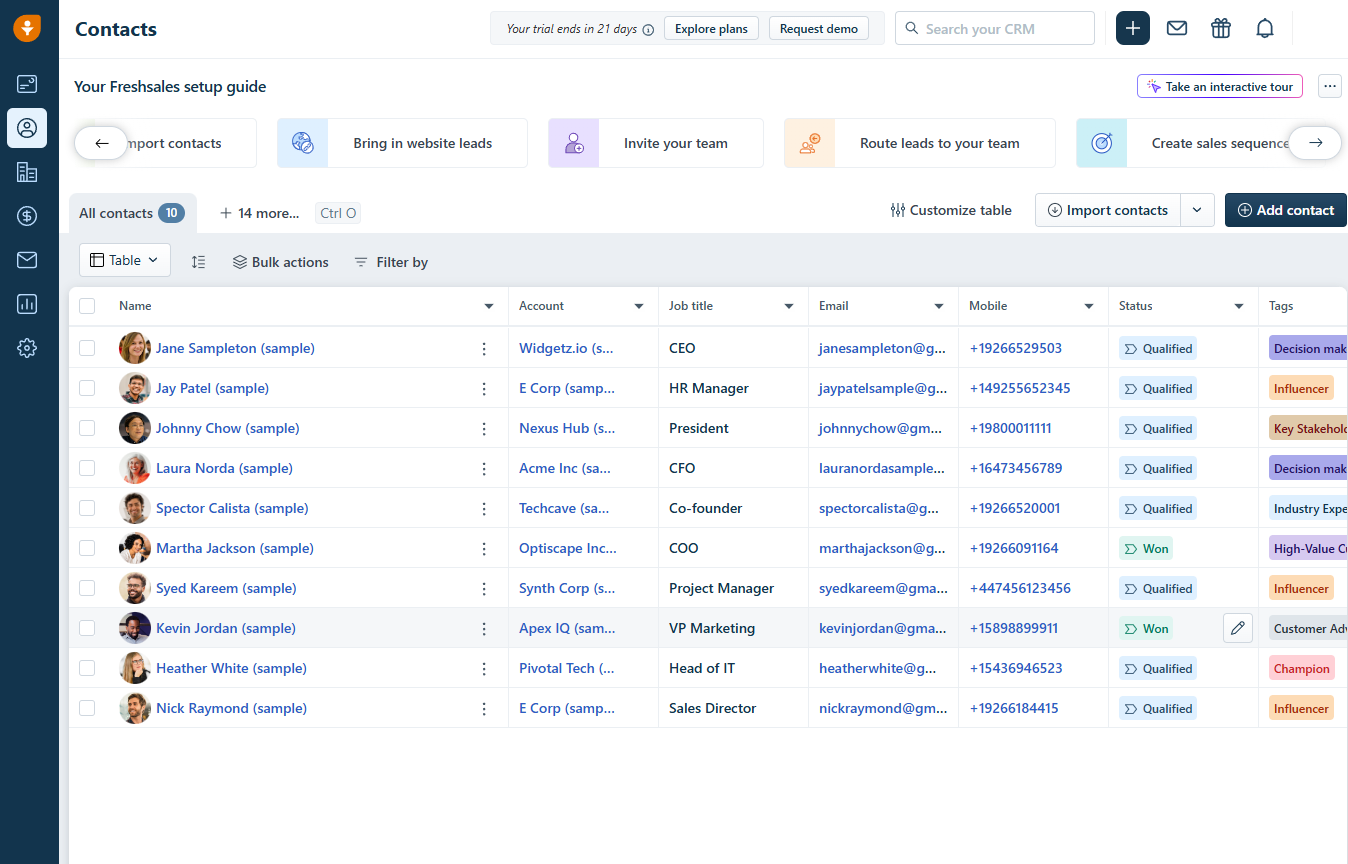Open the Table view dropdown

point(124,260)
